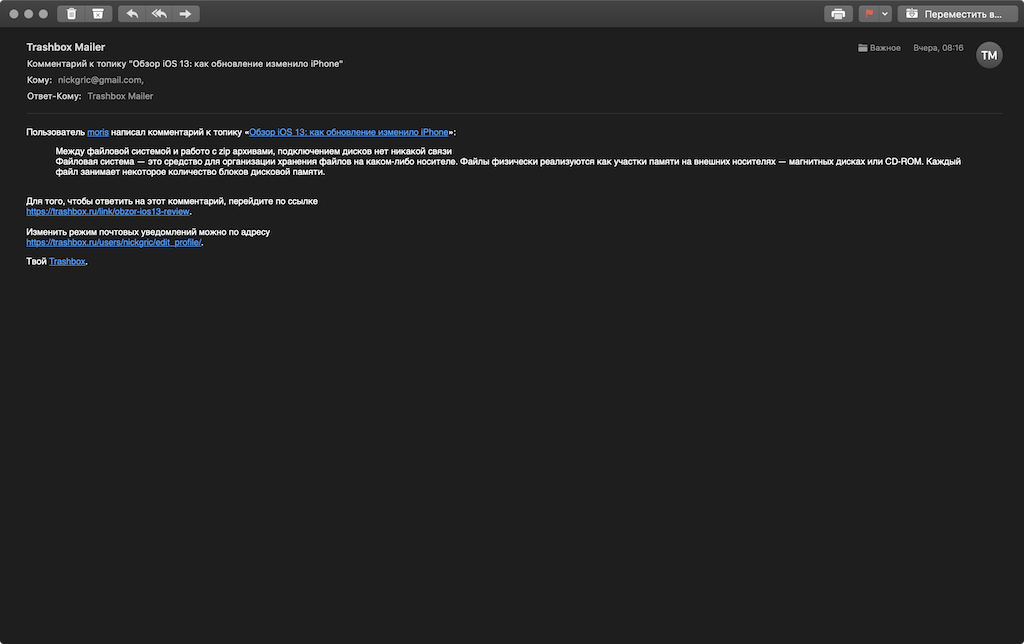1024x644 pixels.
Task: Close the message window with the first window button
Action: tap(14, 14)
